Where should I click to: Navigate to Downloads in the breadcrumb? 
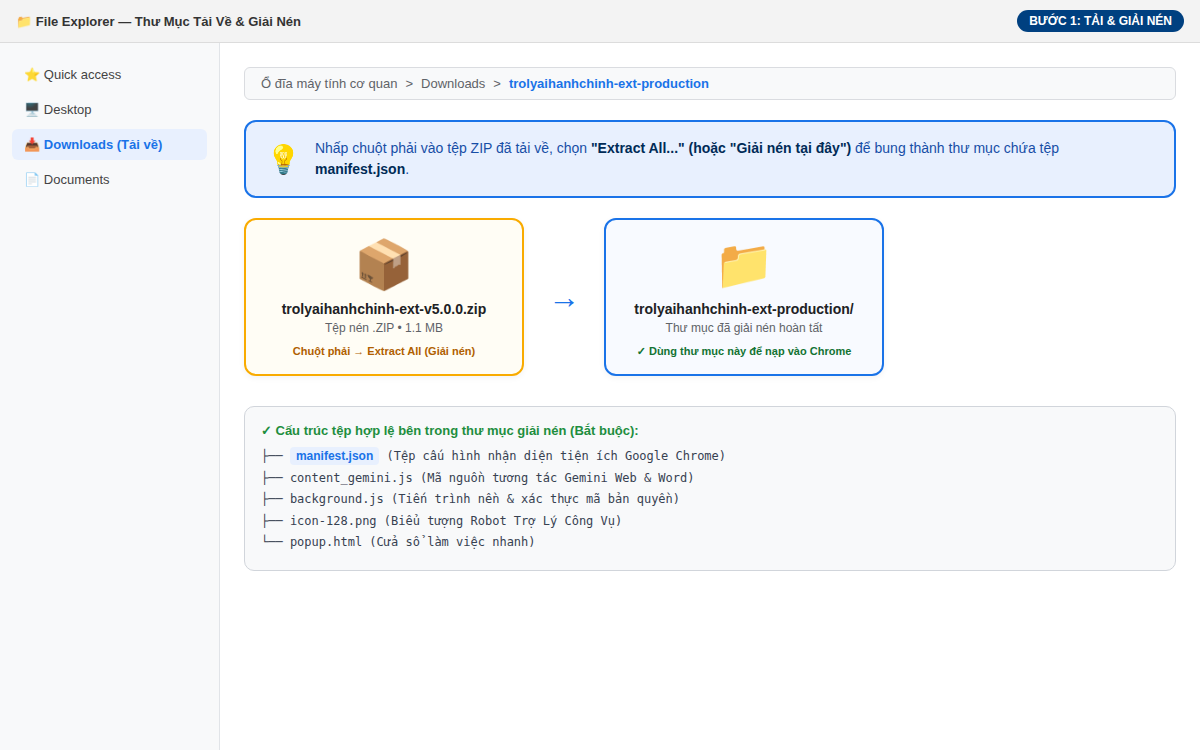point(453,84)
